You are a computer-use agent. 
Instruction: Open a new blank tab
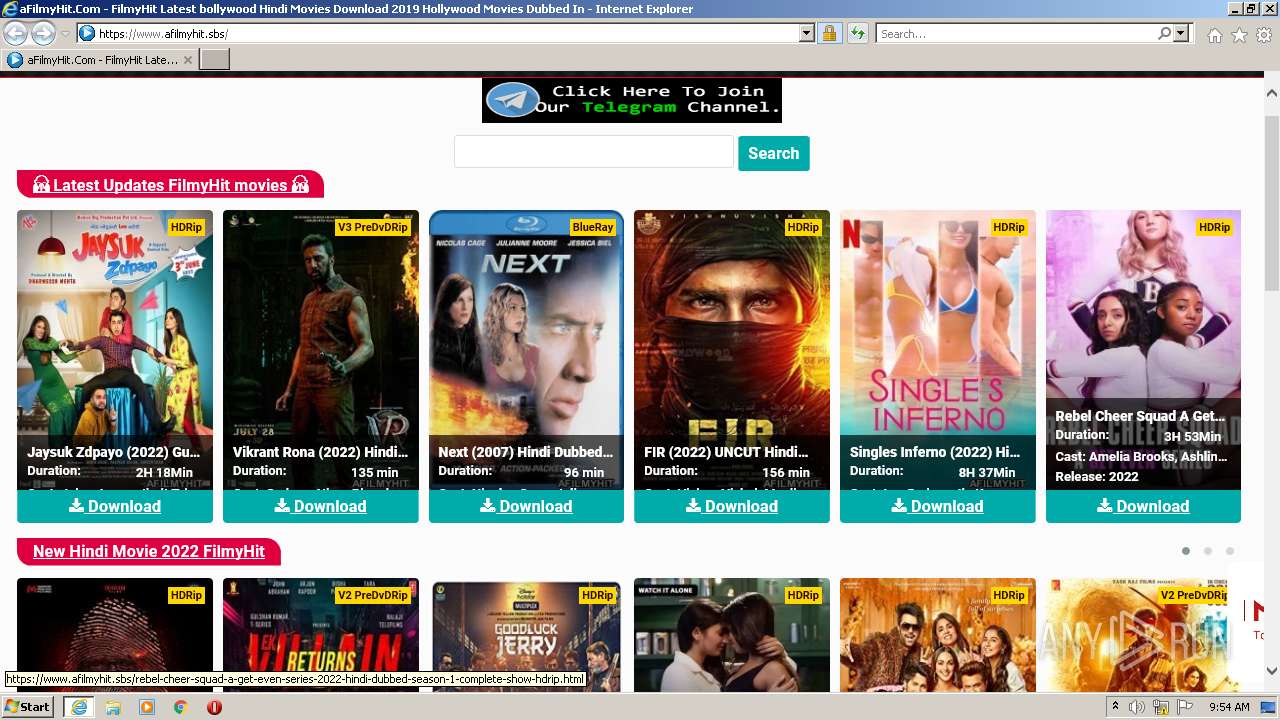coord(215,60)
